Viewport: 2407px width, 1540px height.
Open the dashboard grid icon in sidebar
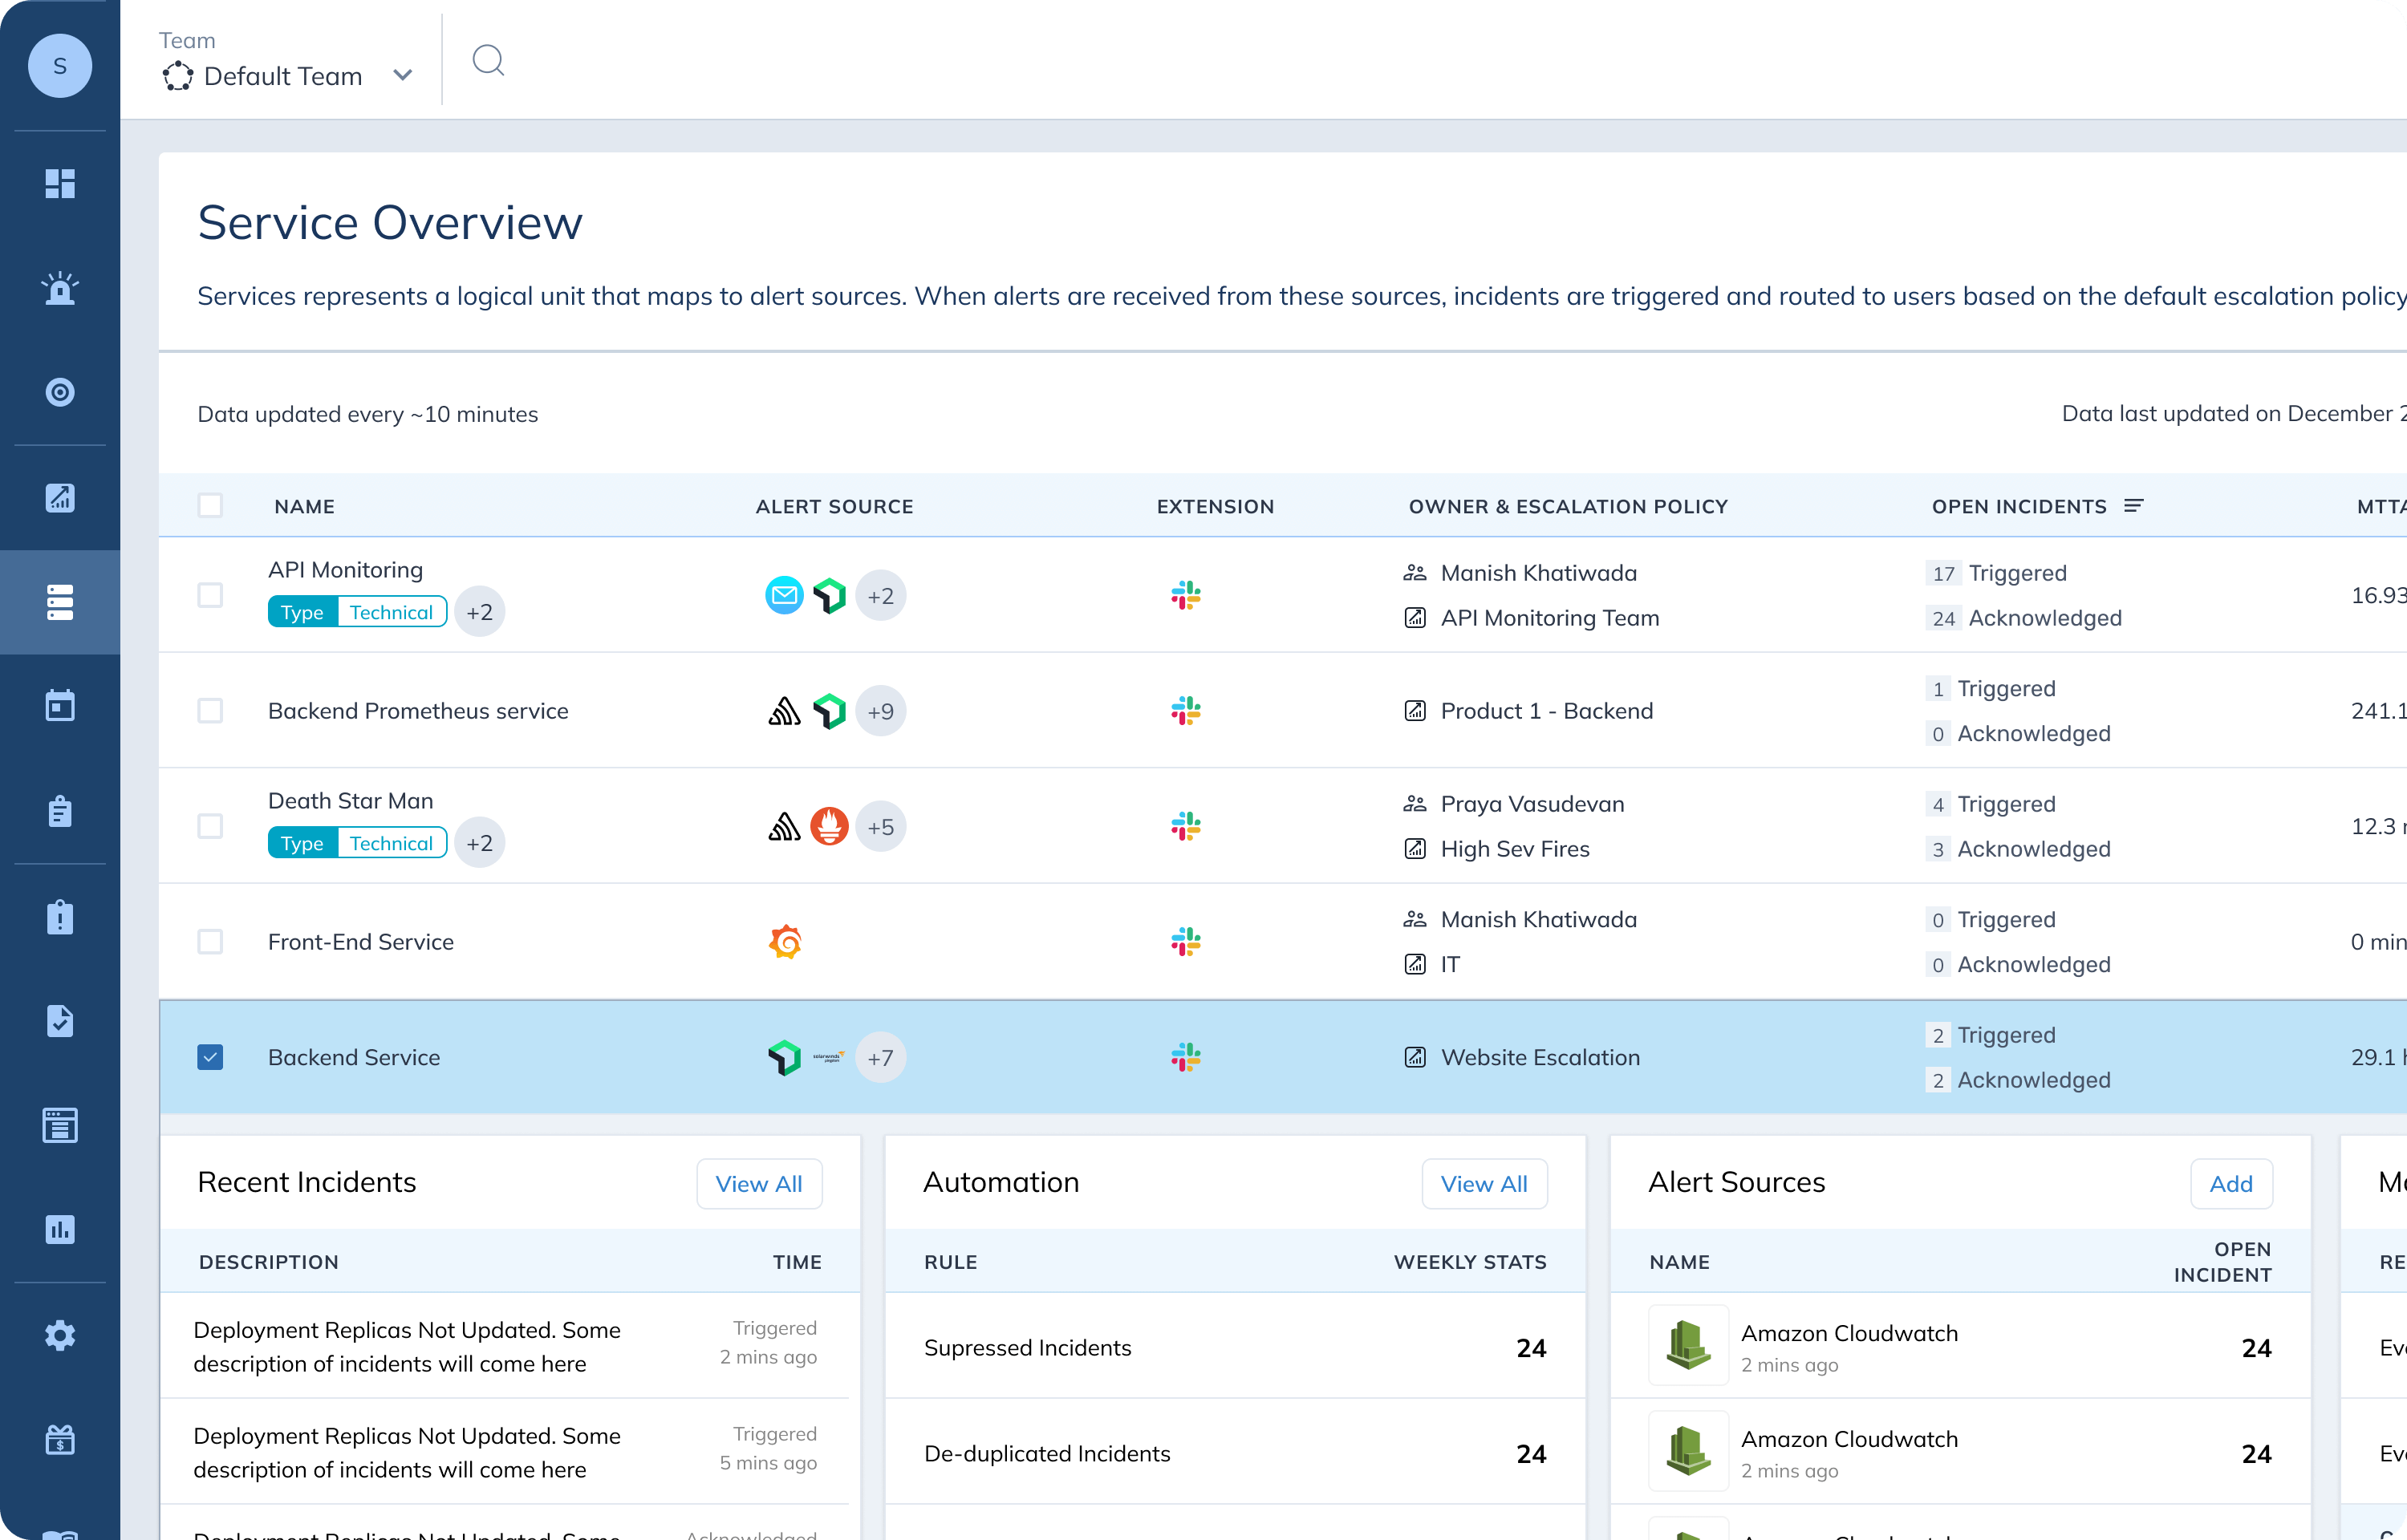click(x=60, y=184)
